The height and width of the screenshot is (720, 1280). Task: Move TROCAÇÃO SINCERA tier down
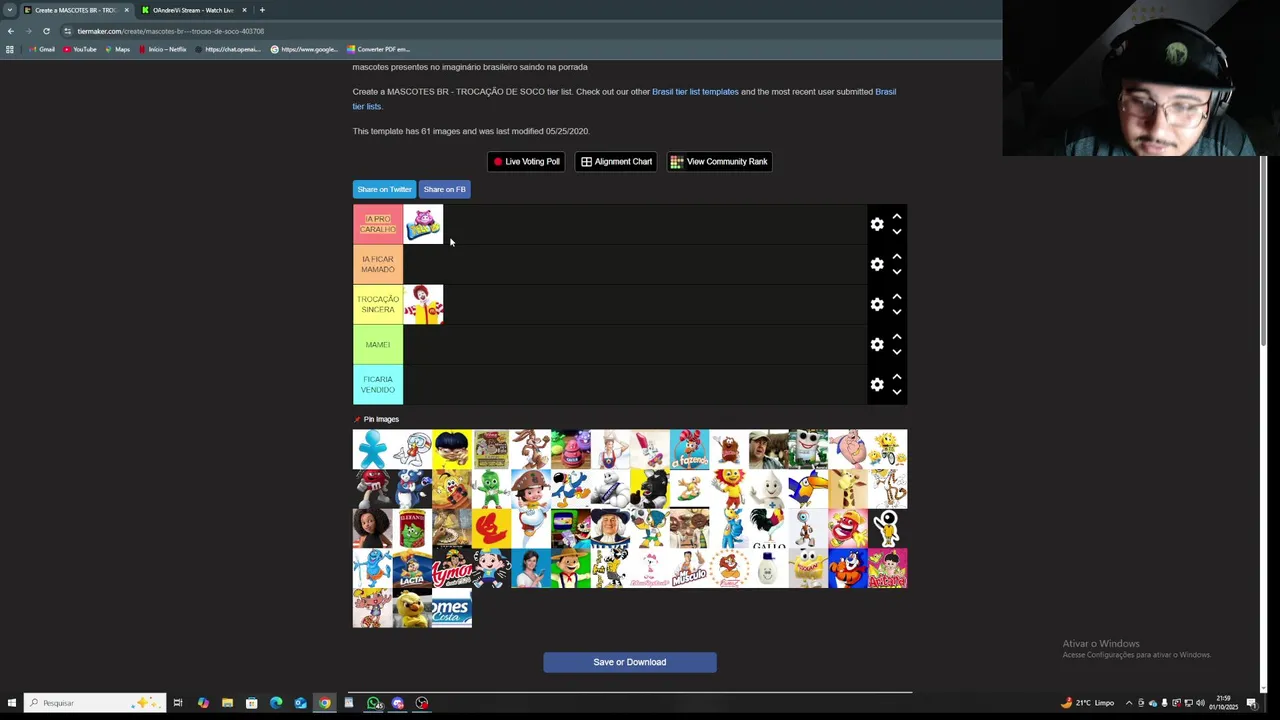897,312
